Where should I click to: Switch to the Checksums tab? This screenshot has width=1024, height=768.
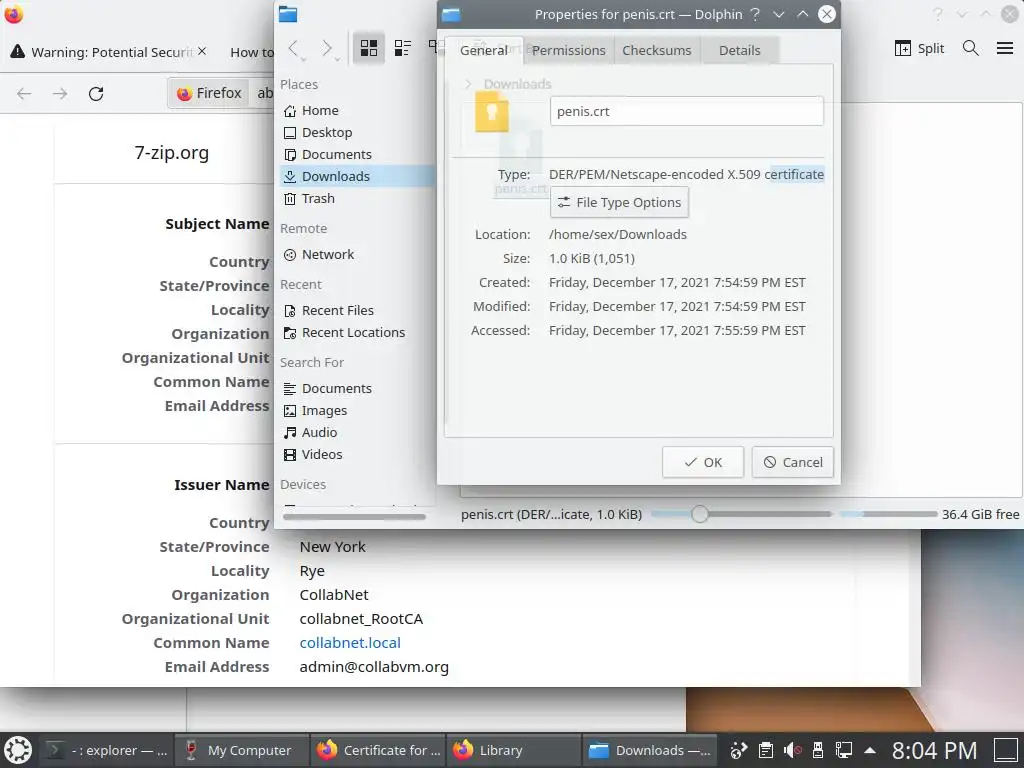[656, 50]
